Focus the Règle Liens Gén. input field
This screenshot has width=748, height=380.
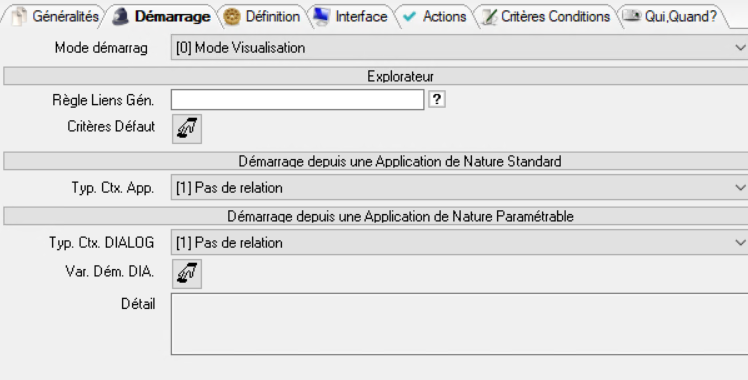[298, 100]
